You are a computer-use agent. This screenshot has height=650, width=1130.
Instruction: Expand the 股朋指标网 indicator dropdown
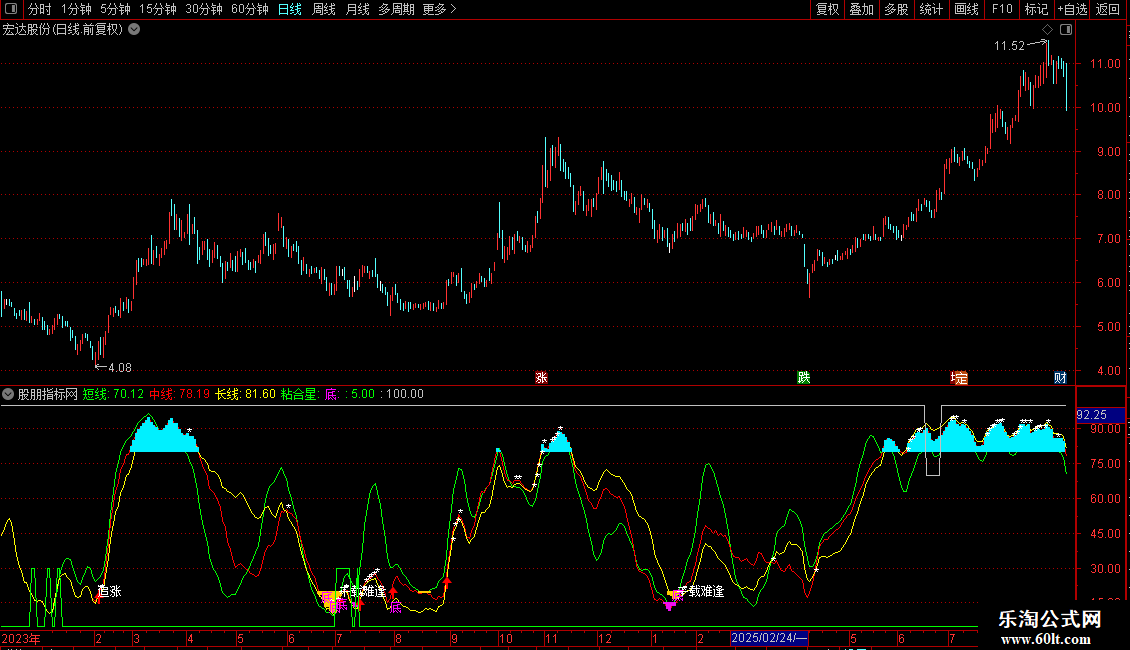[9, 394]
